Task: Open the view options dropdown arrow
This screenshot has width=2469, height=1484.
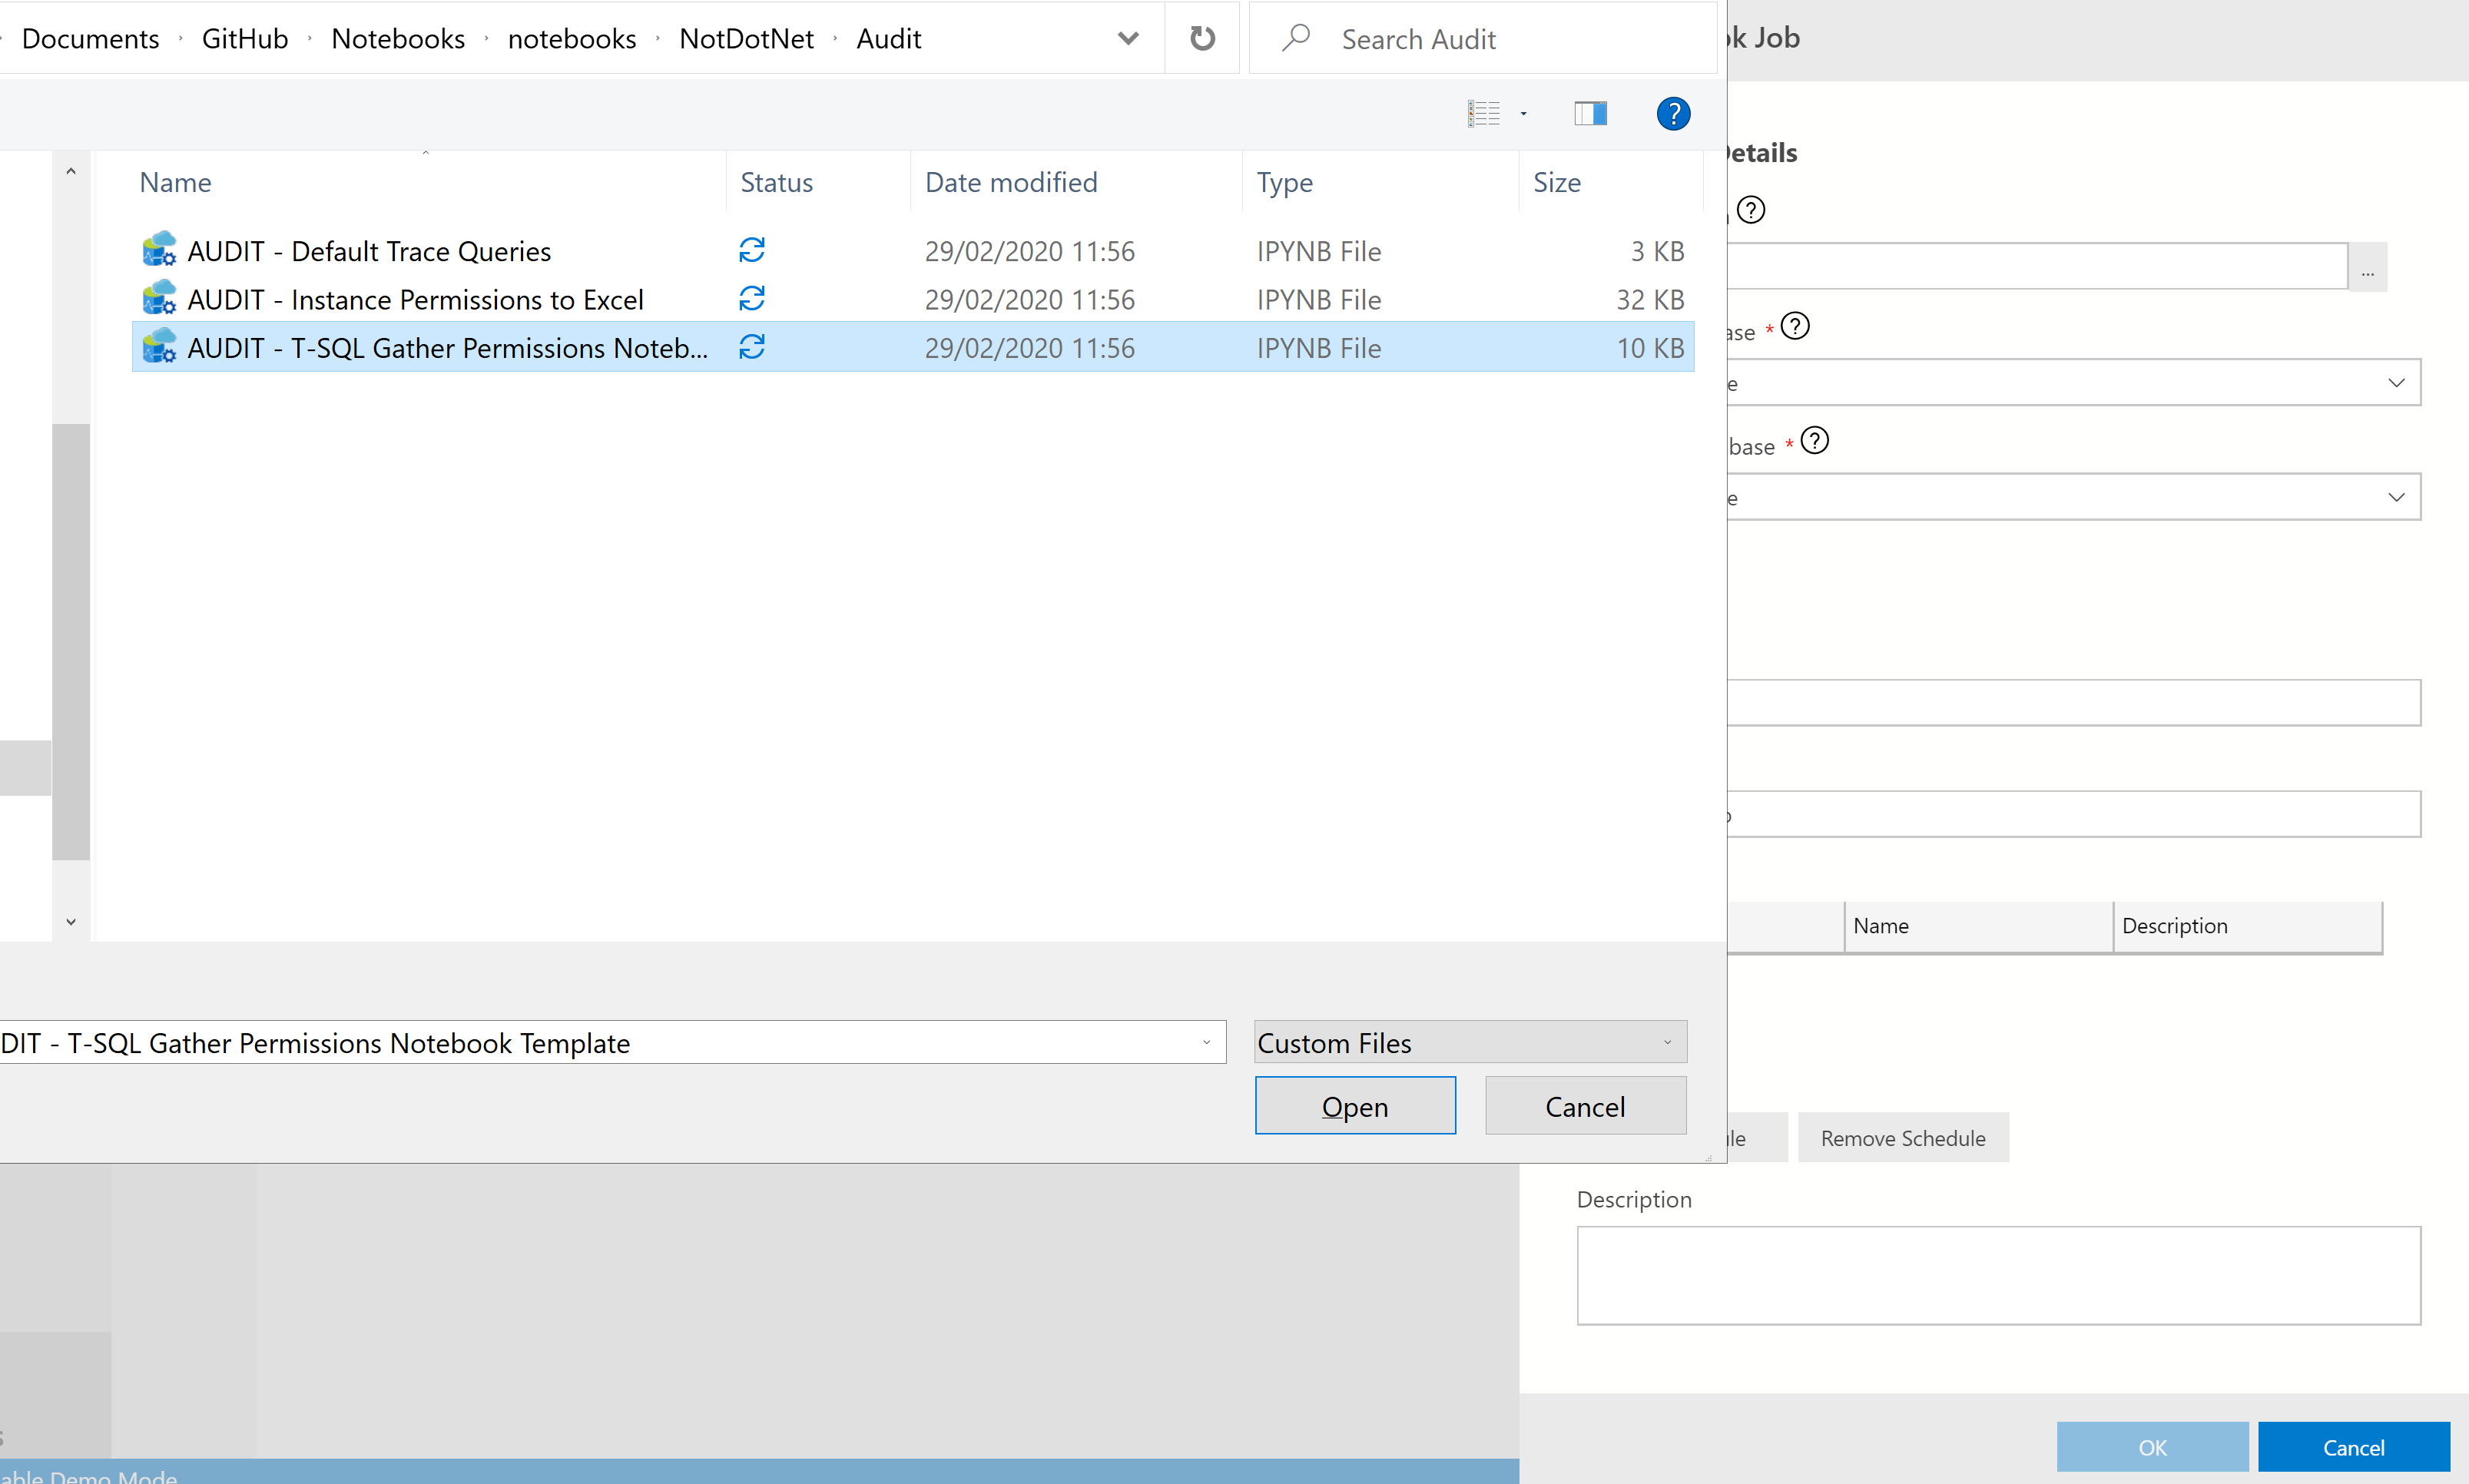Action: pyautogui.click(x=1524, y=114)
